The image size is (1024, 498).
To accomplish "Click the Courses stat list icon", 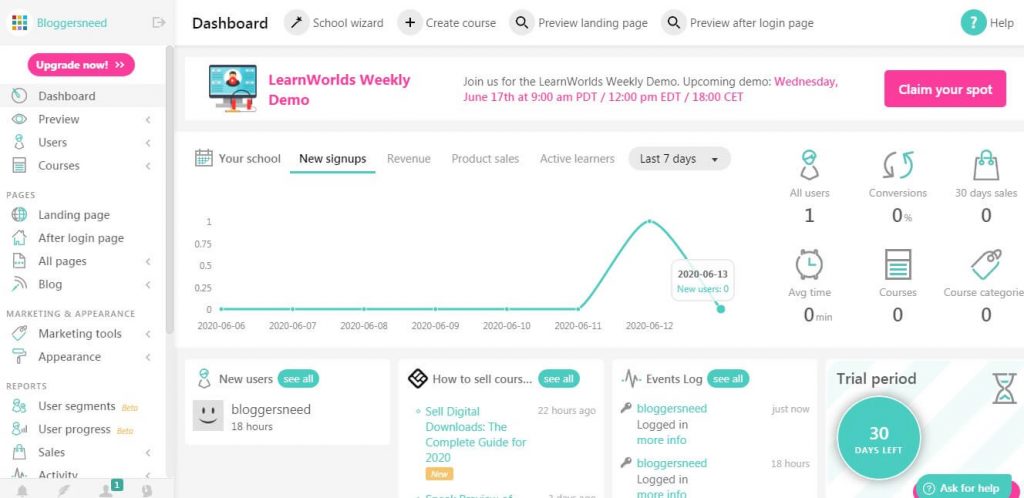I will point(898,264).
